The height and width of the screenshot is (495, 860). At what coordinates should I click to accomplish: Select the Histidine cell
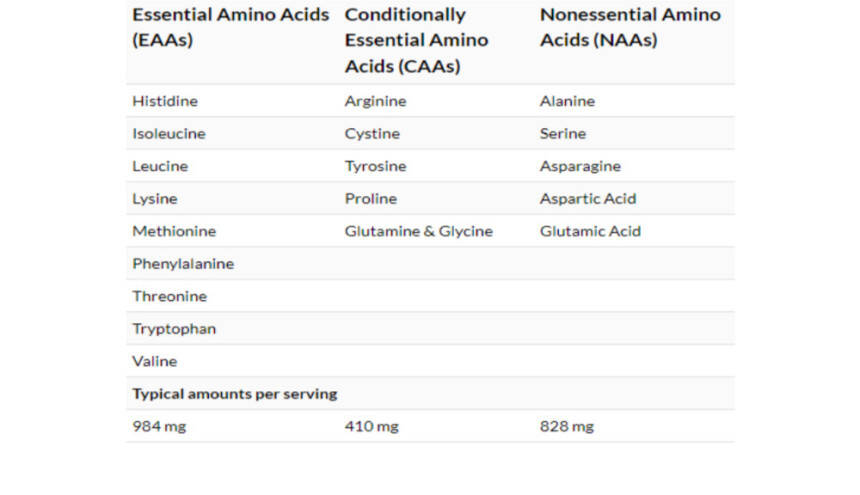pyautogui.click(x=165, y=101)
